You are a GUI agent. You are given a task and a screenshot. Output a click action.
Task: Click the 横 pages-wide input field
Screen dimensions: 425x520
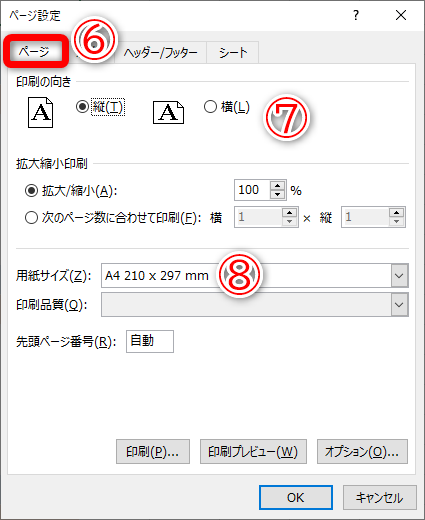coord(258,217)
